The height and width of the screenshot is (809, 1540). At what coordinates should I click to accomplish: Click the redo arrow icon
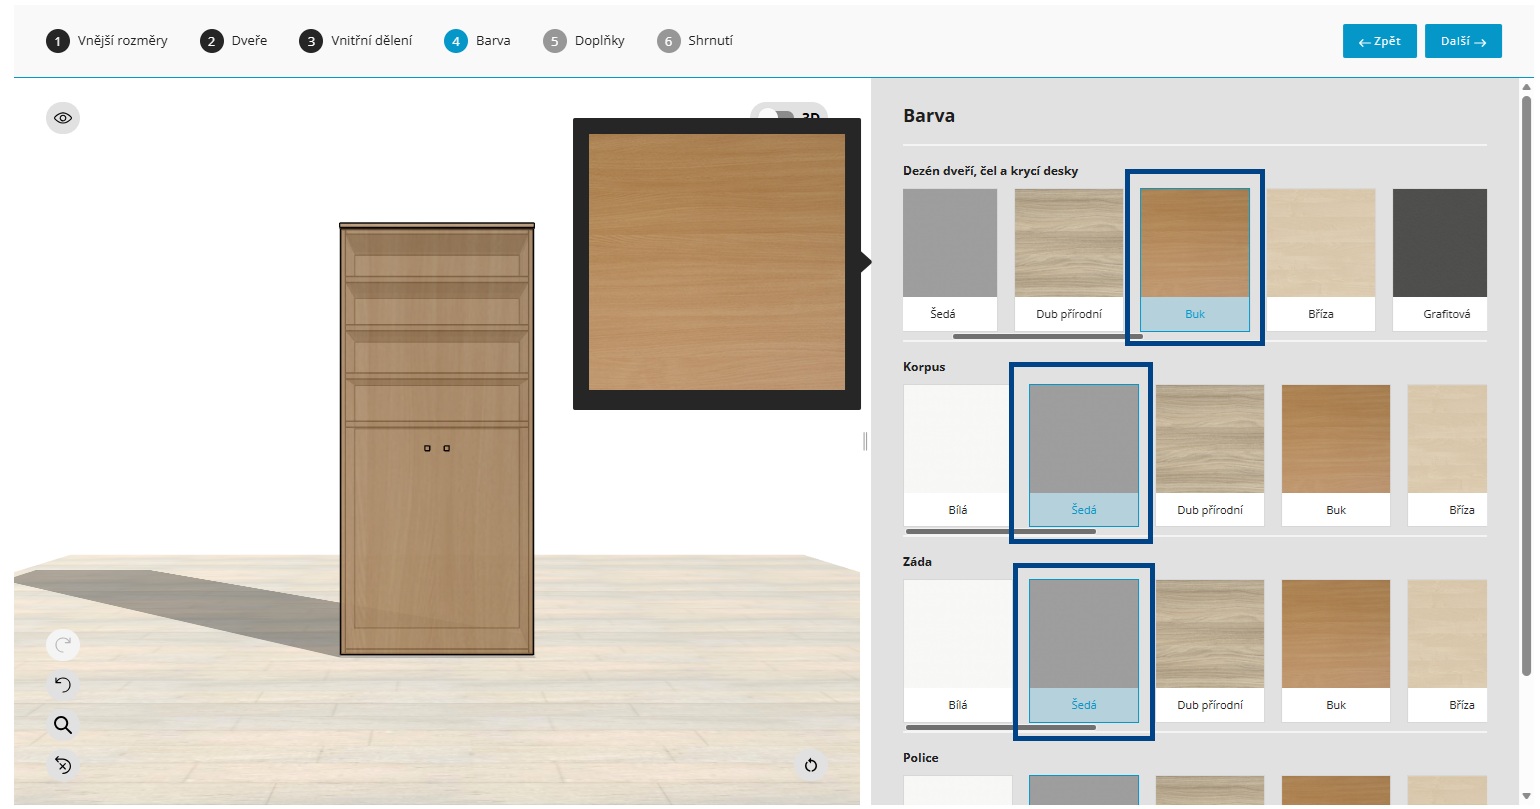click(63, 645)
